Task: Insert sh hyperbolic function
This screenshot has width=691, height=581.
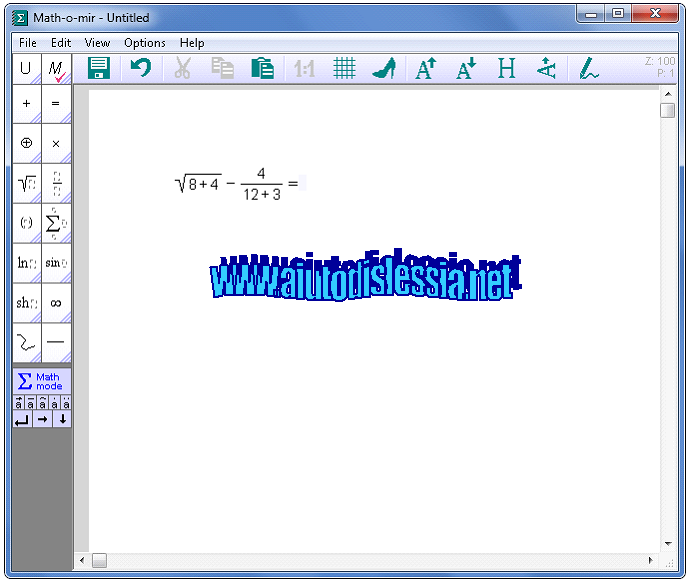Action: pos(26,303)
